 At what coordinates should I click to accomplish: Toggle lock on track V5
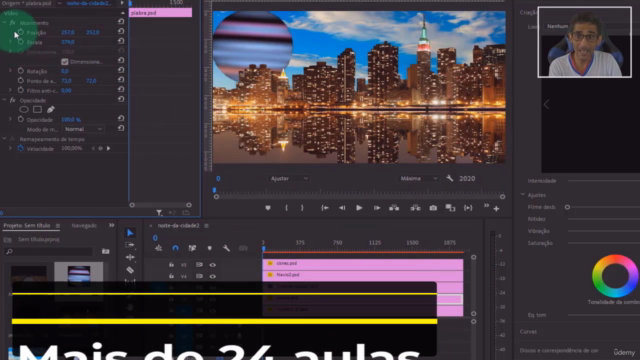click(x=171, y=265)
